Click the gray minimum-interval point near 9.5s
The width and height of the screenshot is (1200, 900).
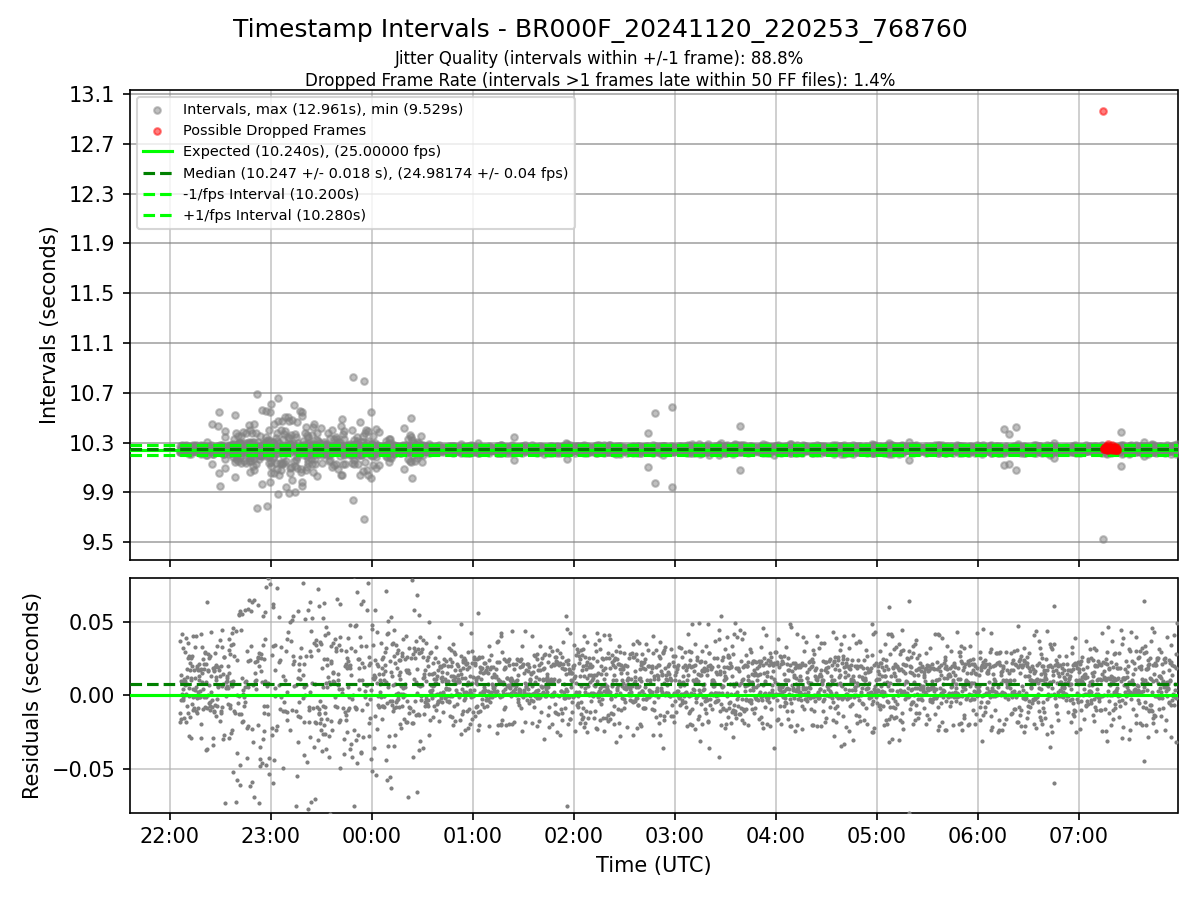pyautogui.click(x=1103, y=539)
